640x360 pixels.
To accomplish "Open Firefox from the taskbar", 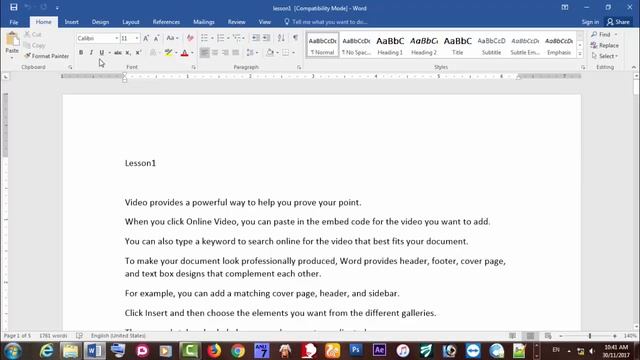I will (214, 351).
